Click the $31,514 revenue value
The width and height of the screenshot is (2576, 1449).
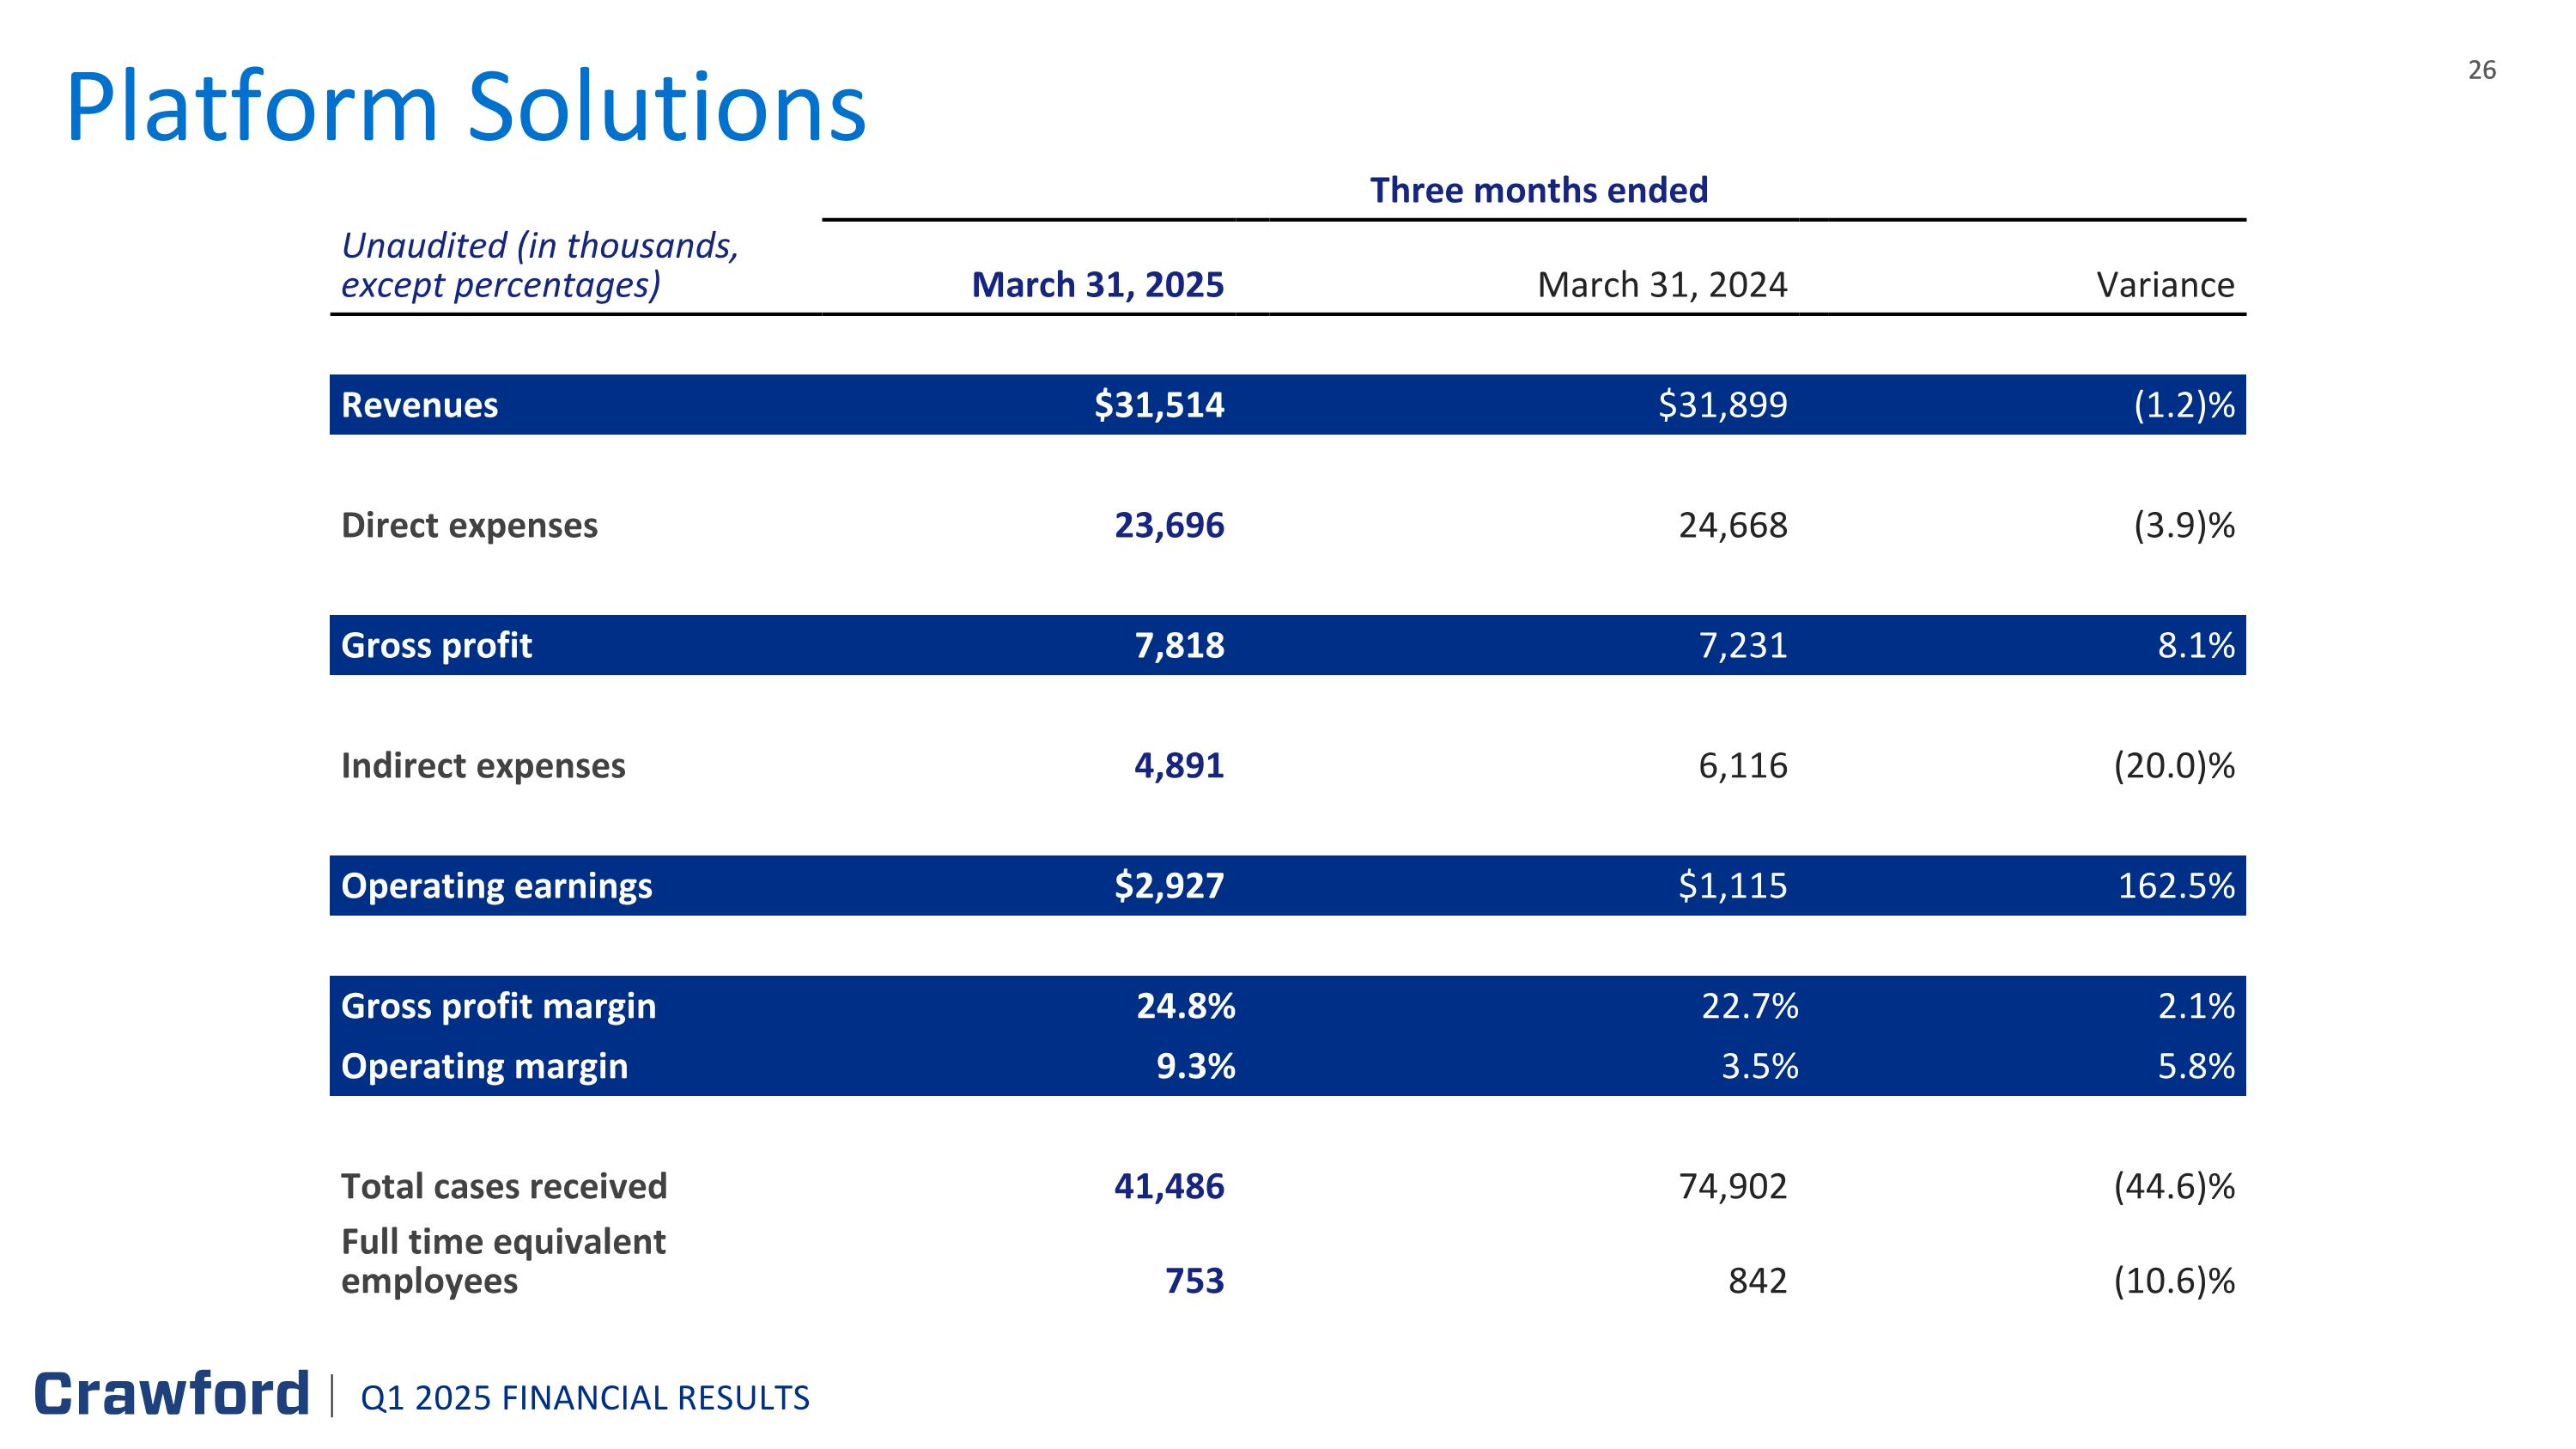click(1158, 405)
